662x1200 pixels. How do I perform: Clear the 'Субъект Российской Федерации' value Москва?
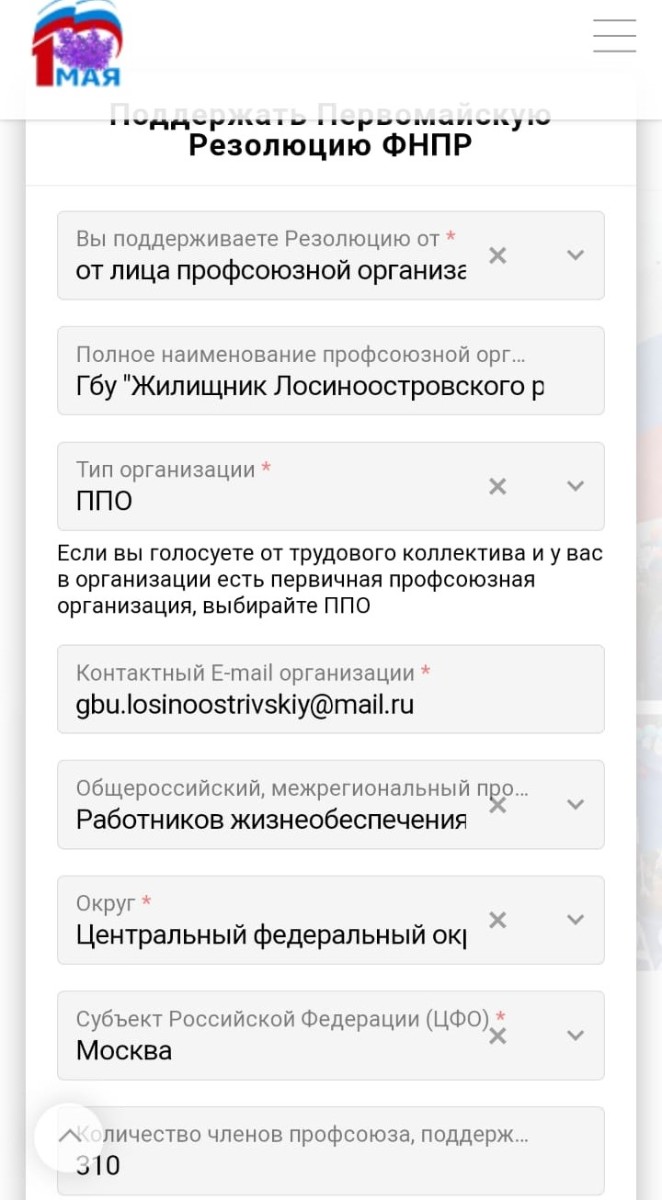pos(497,1036)
